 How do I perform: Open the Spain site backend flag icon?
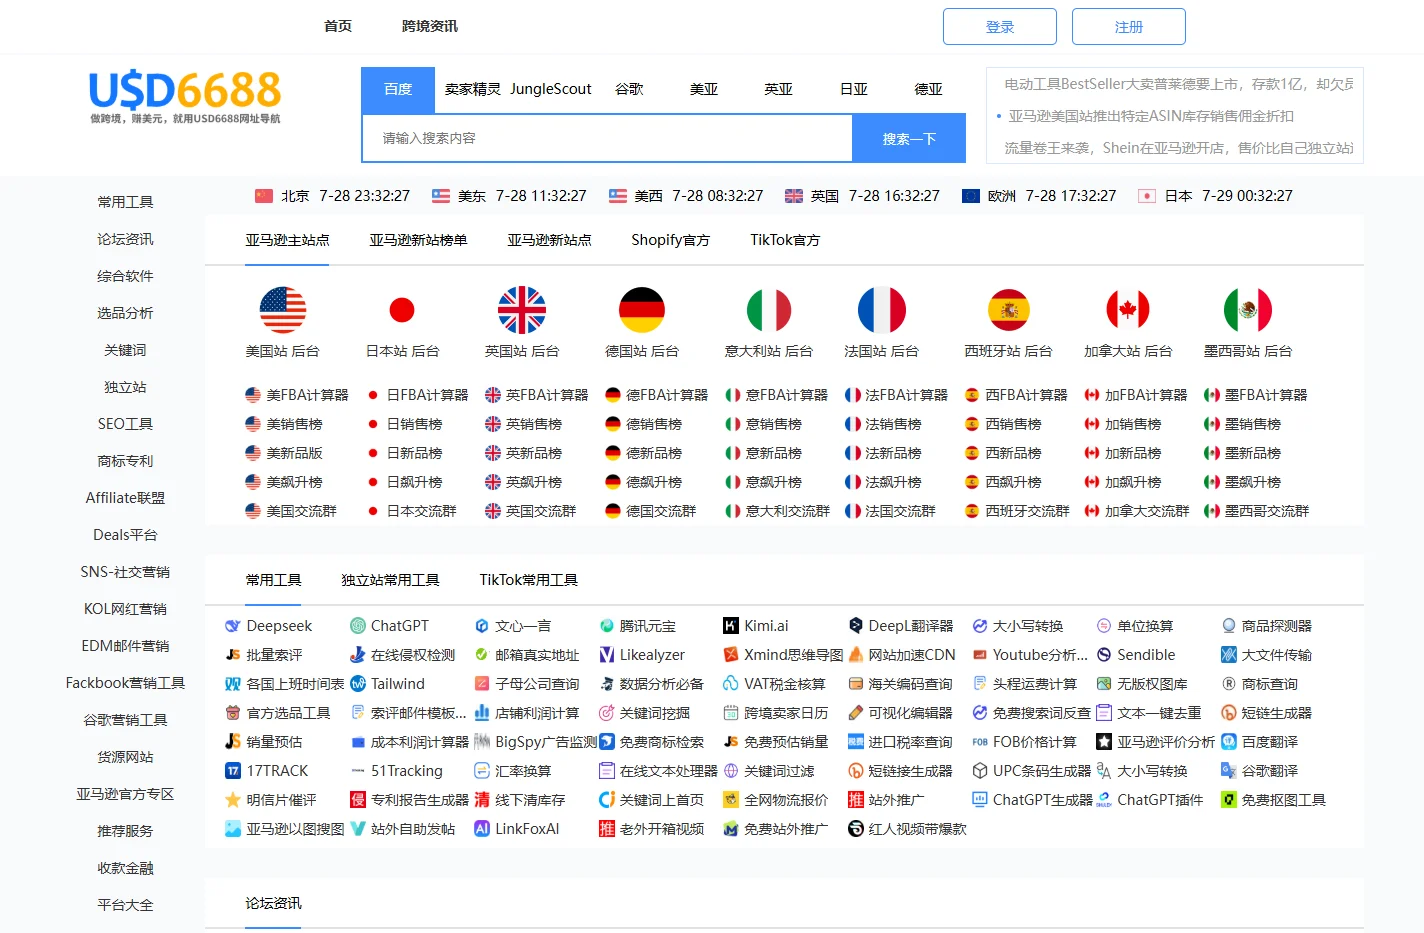pos(1009,310)
